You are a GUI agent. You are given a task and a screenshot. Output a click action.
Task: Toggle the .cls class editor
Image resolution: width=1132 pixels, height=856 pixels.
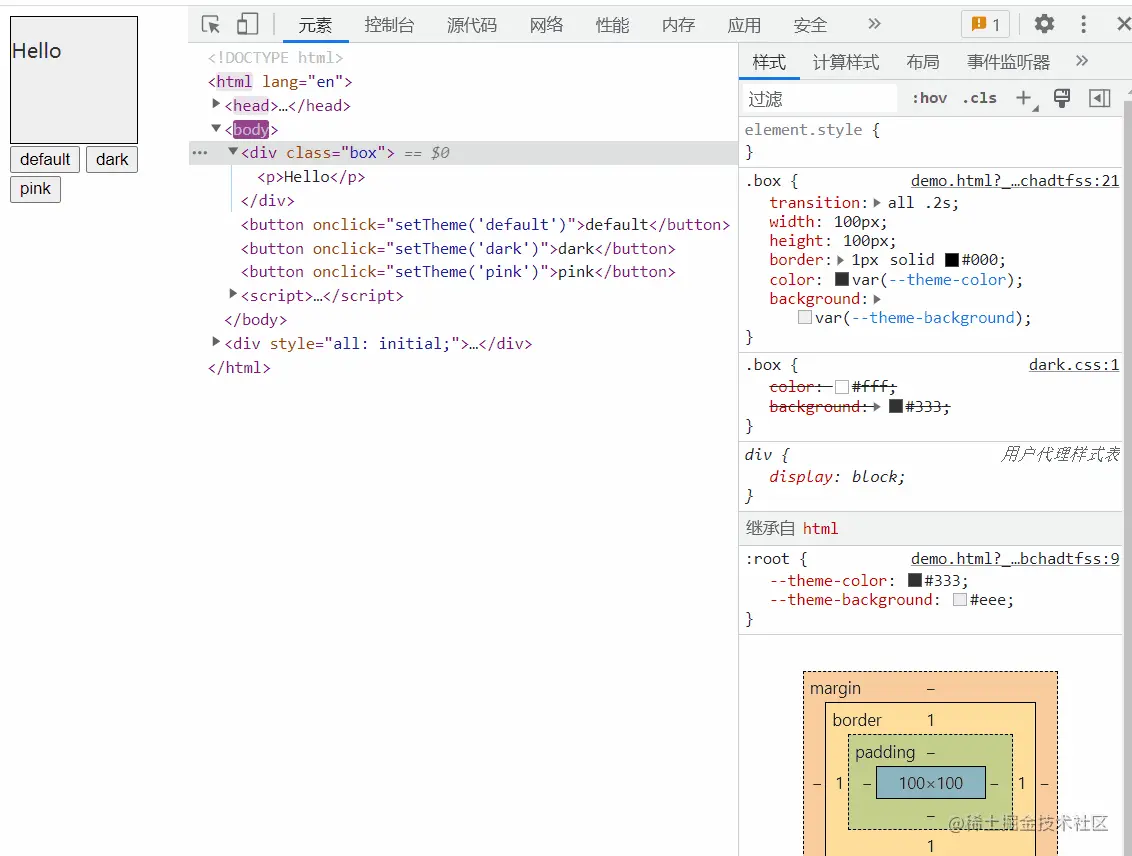click(x=979, y=98)
